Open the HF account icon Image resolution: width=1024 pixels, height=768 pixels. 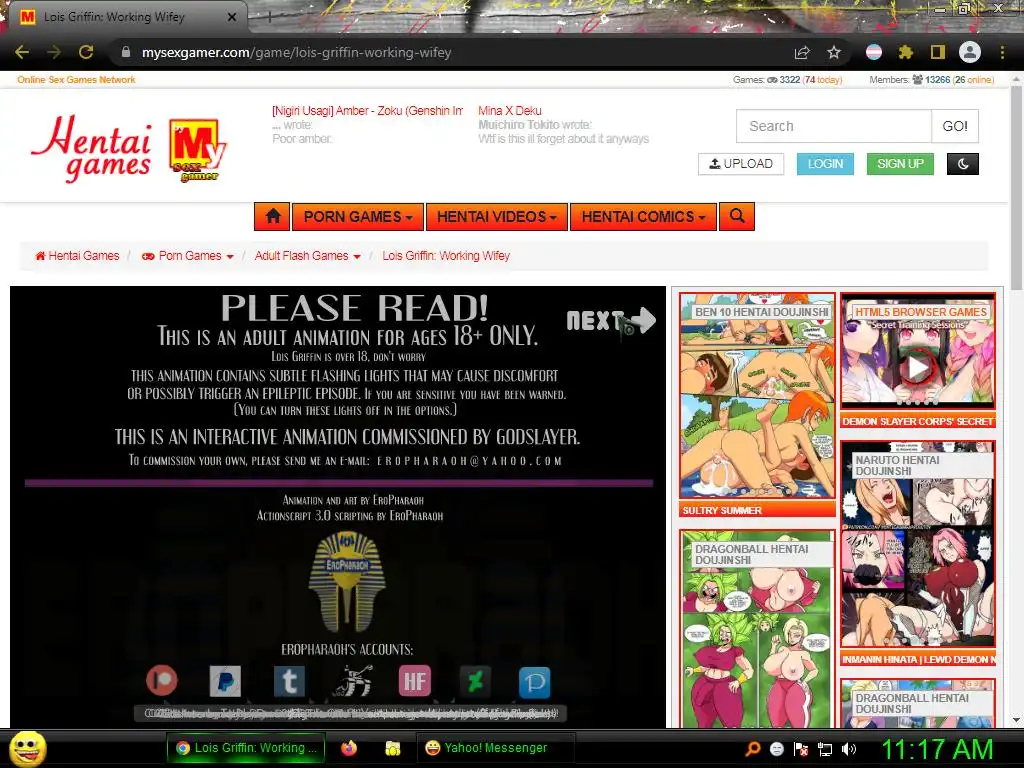(415, 681)
